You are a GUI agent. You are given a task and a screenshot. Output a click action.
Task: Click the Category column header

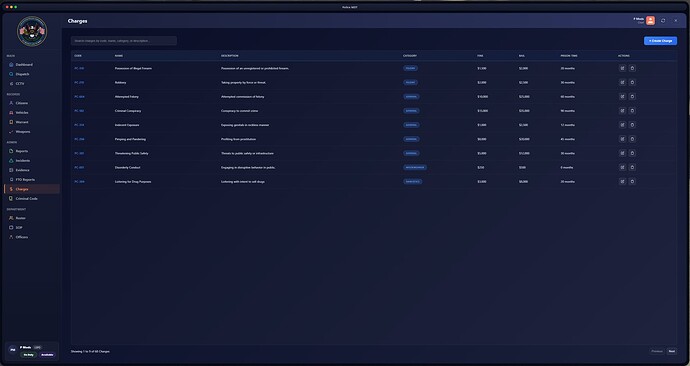tap(410, 56)
